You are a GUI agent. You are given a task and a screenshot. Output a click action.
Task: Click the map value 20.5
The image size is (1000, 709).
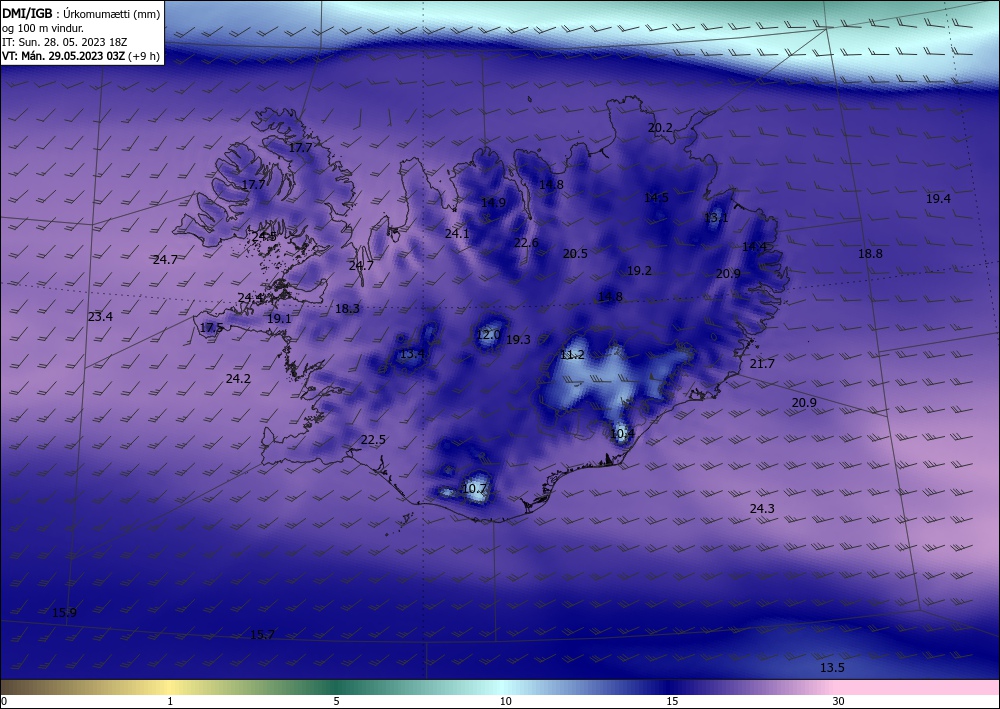(575, 253)
